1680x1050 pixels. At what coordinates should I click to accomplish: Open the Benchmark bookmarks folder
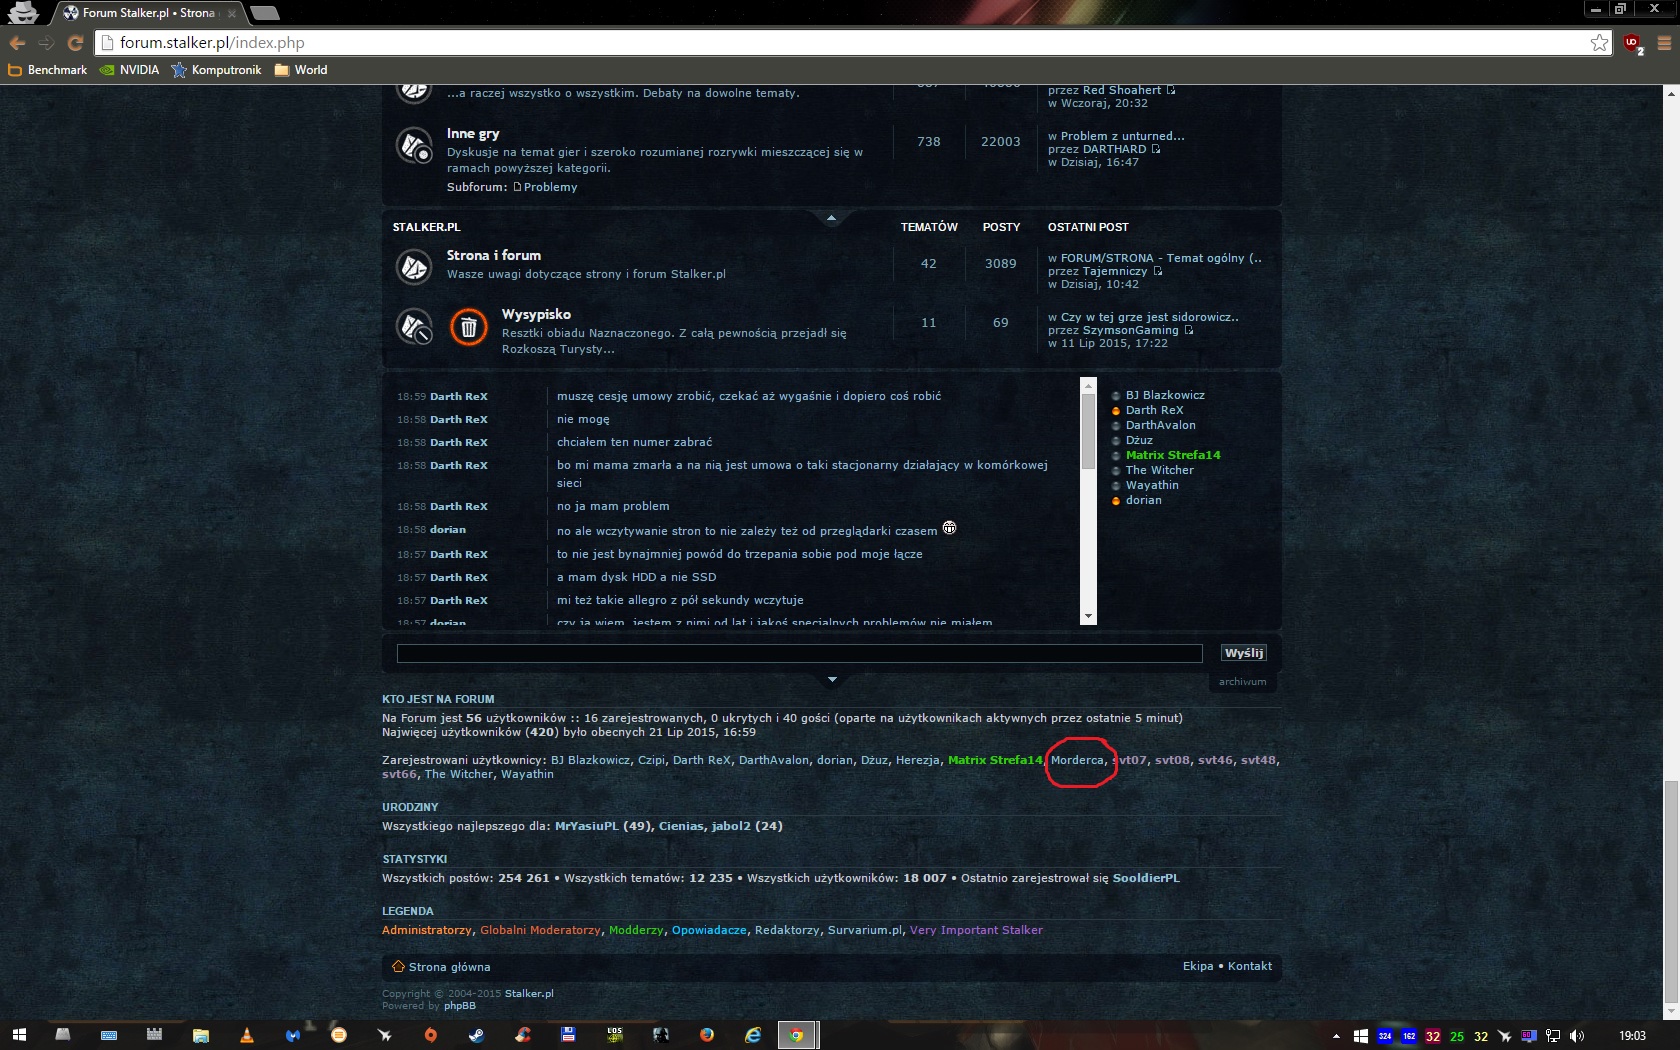pyautogui.click(x=47, y=70)
